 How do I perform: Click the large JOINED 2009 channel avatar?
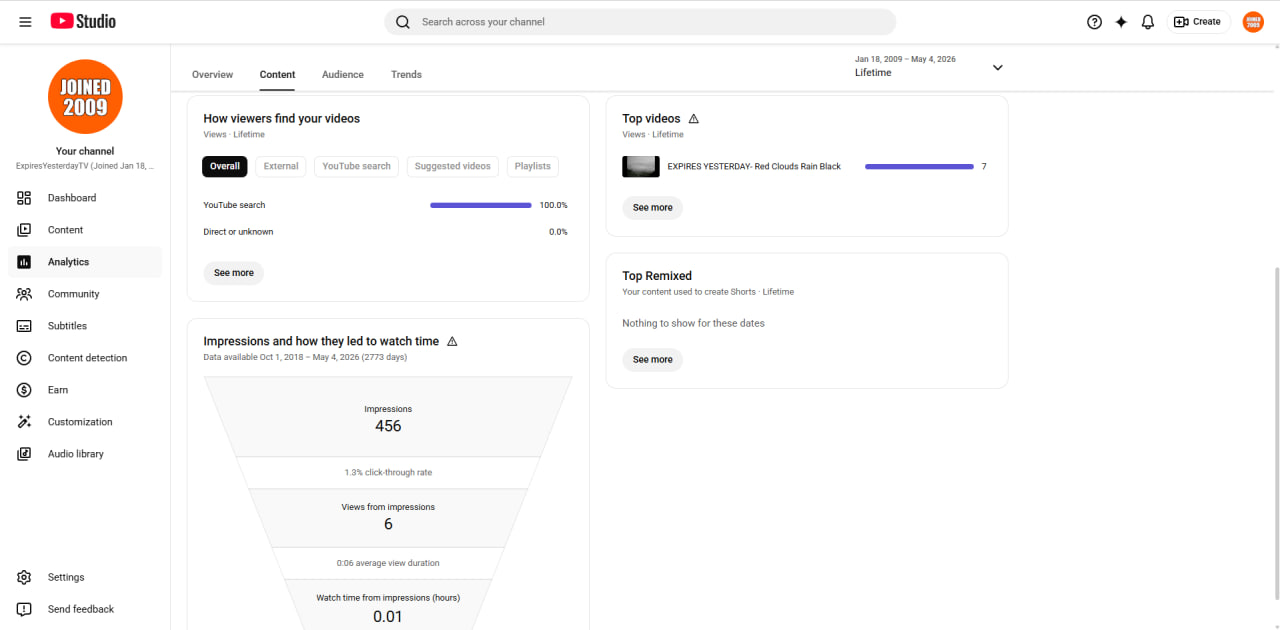(85, 97)
